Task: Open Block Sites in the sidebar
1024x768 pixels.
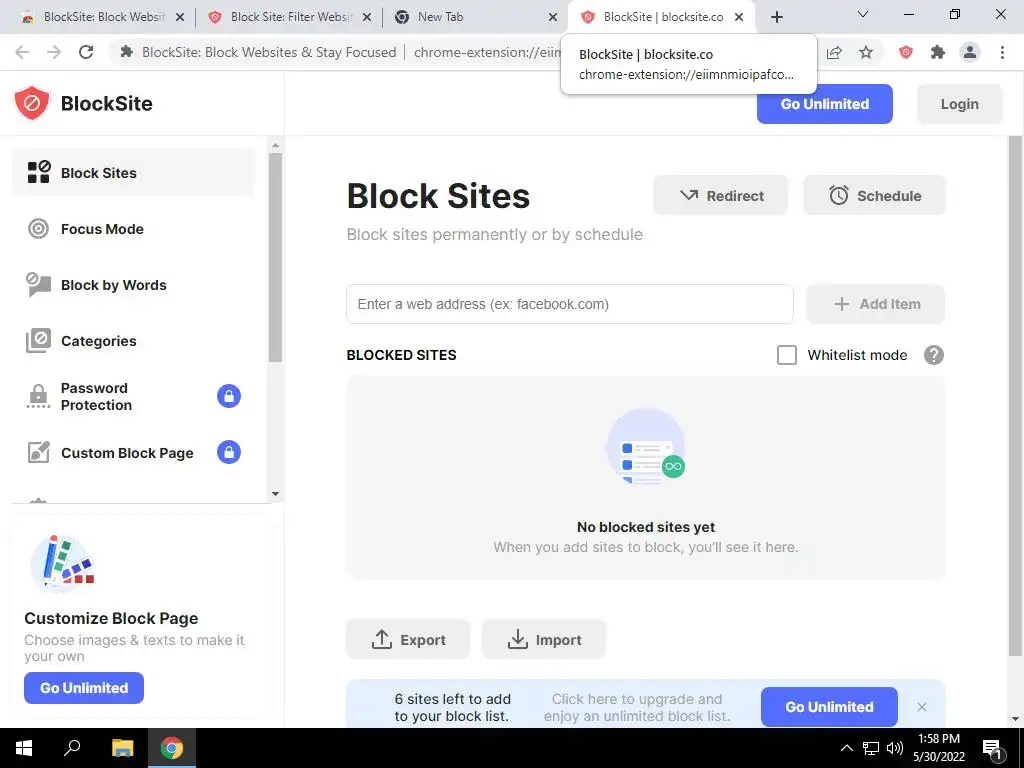Action: tap(133, 173)
